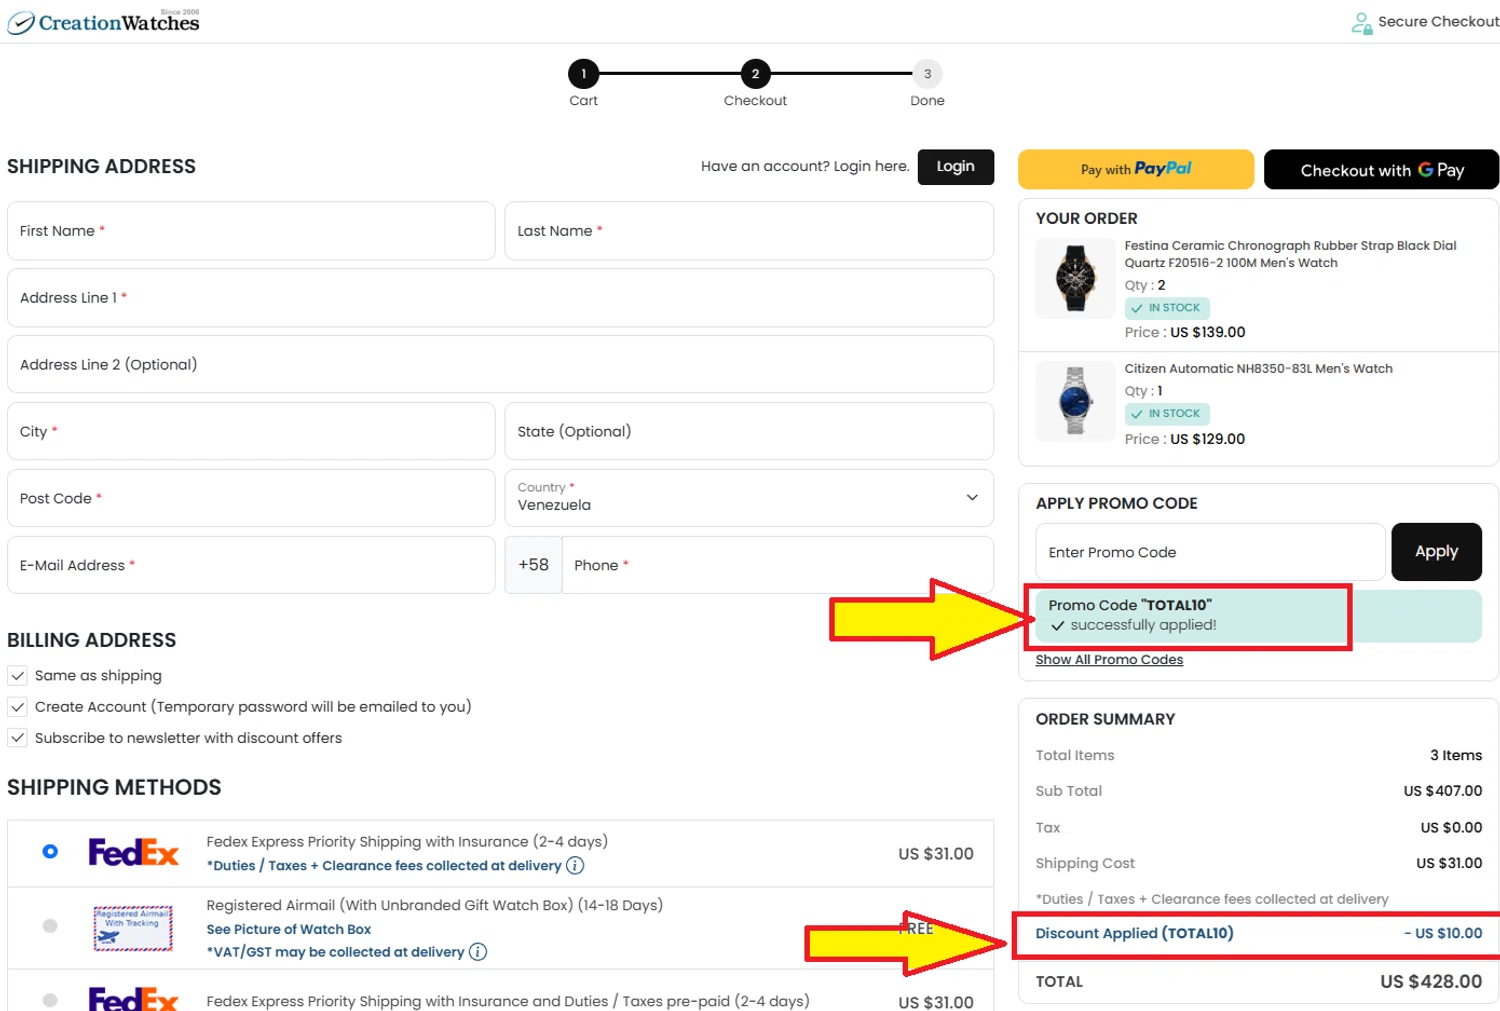This screenshot has height=1011, width=1500.
Task: Click the Registered Airmail stamp logo
Action: [x=133, y=928]
